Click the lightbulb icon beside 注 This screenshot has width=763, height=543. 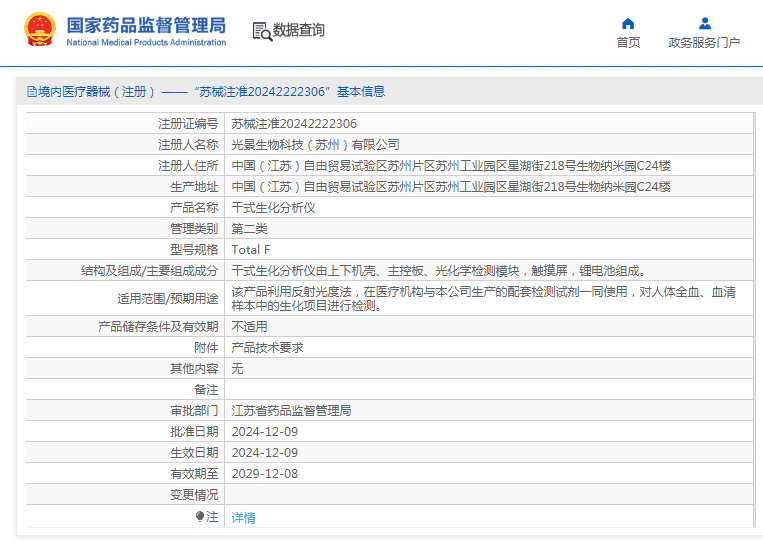click(x=200, y=516)
